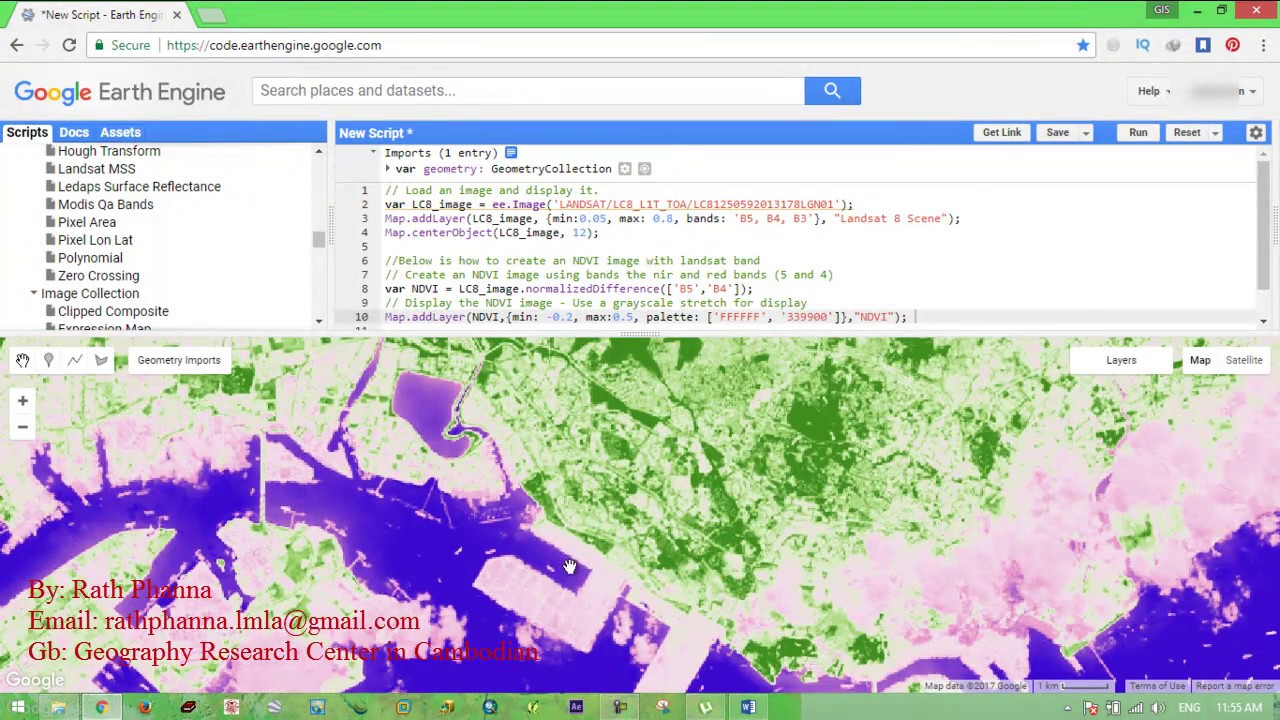
Task: Expand the var geometry import entry
Action: [388, 169]
